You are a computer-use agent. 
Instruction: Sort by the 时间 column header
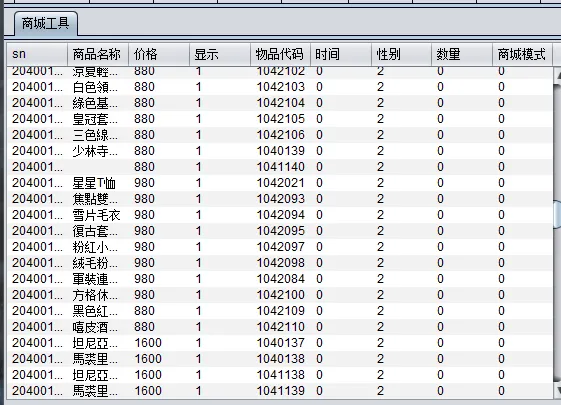click(x=341, y=54)
